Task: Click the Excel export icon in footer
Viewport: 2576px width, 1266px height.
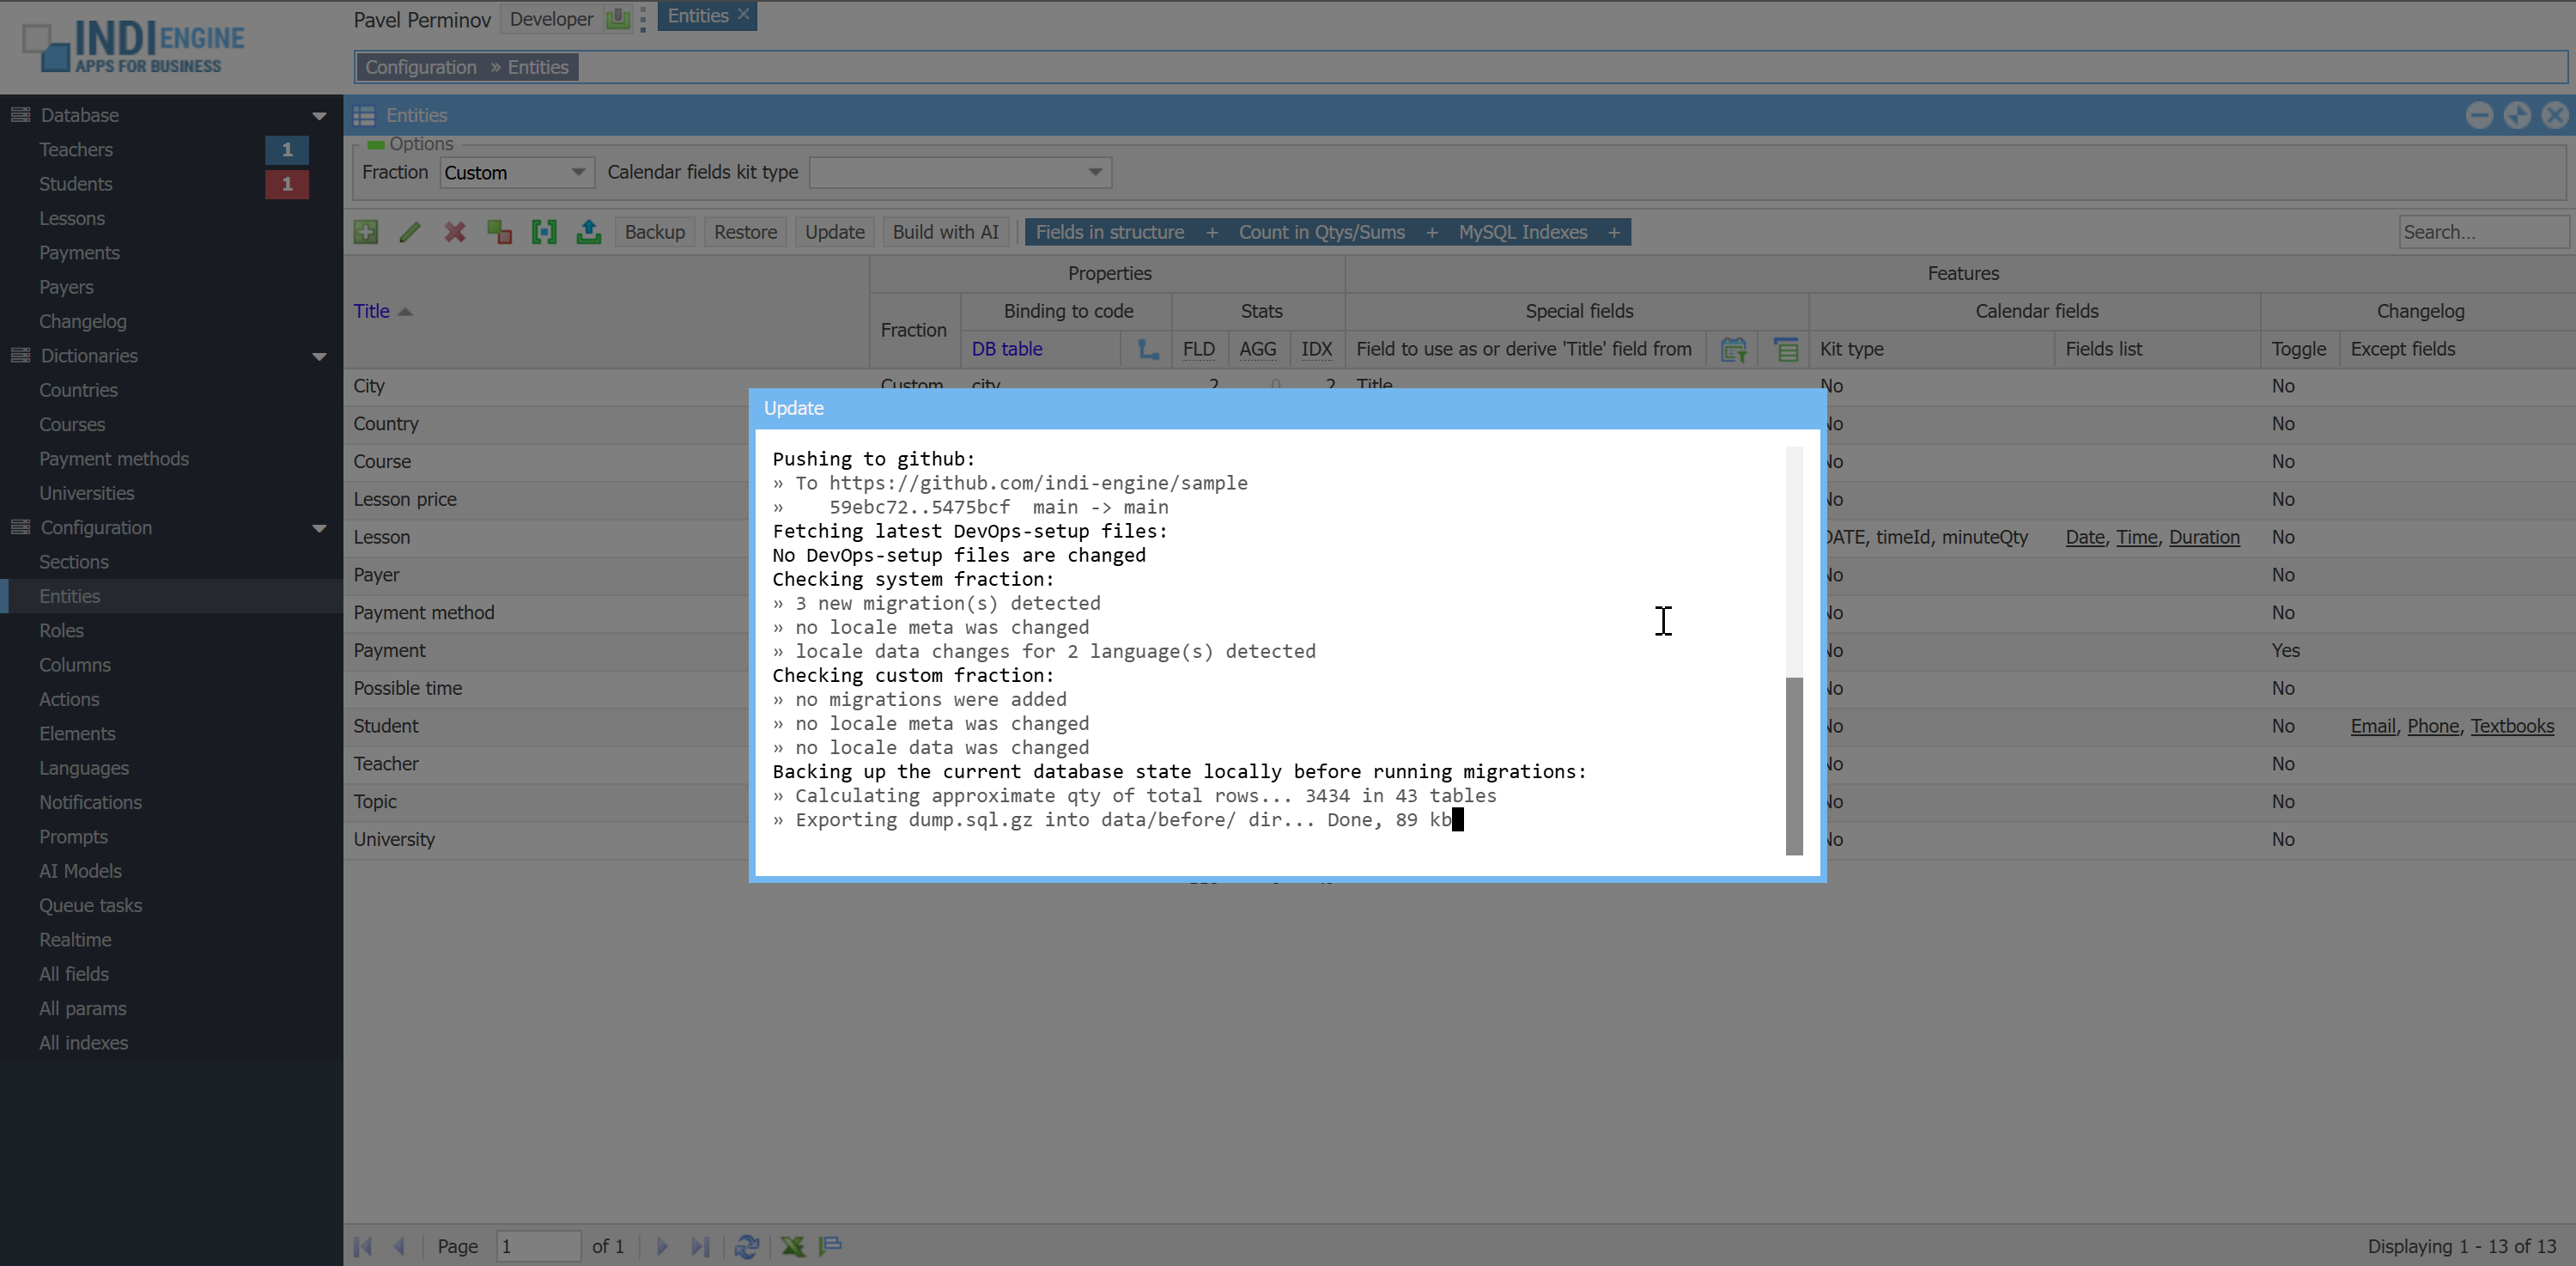Action: [792, 1246]
